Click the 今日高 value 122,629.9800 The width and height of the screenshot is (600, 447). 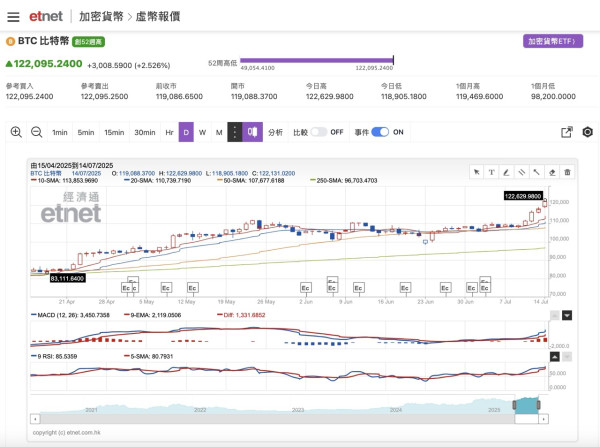click(329, 96)
